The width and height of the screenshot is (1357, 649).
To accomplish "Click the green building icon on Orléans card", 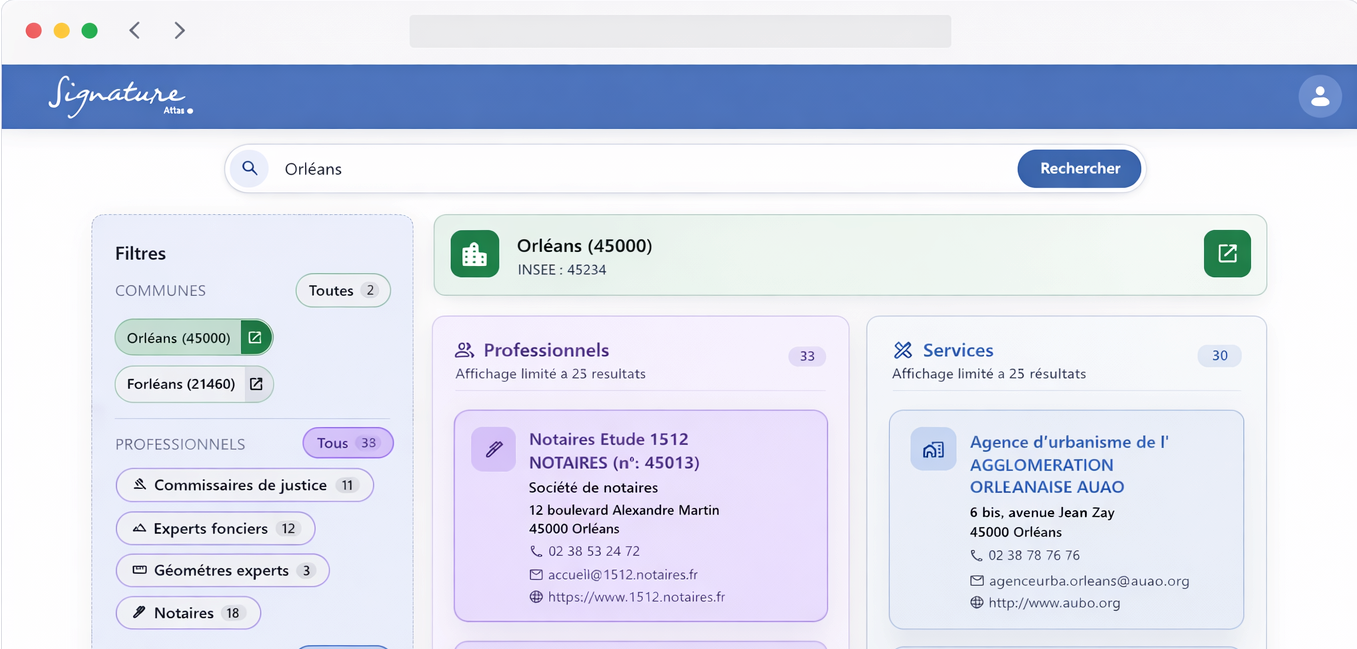I will [474, 254].
